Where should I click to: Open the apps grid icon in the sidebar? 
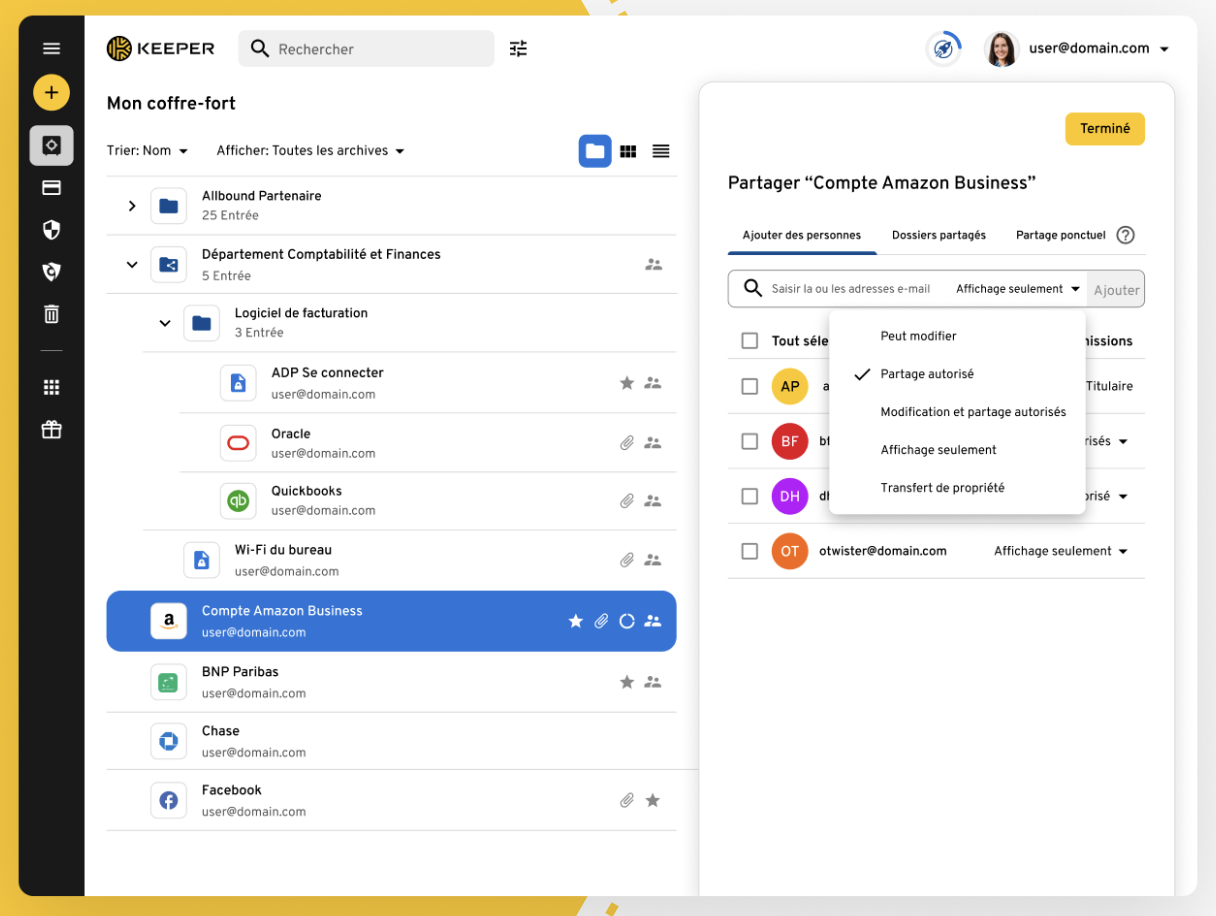click(x=51, y=387)
